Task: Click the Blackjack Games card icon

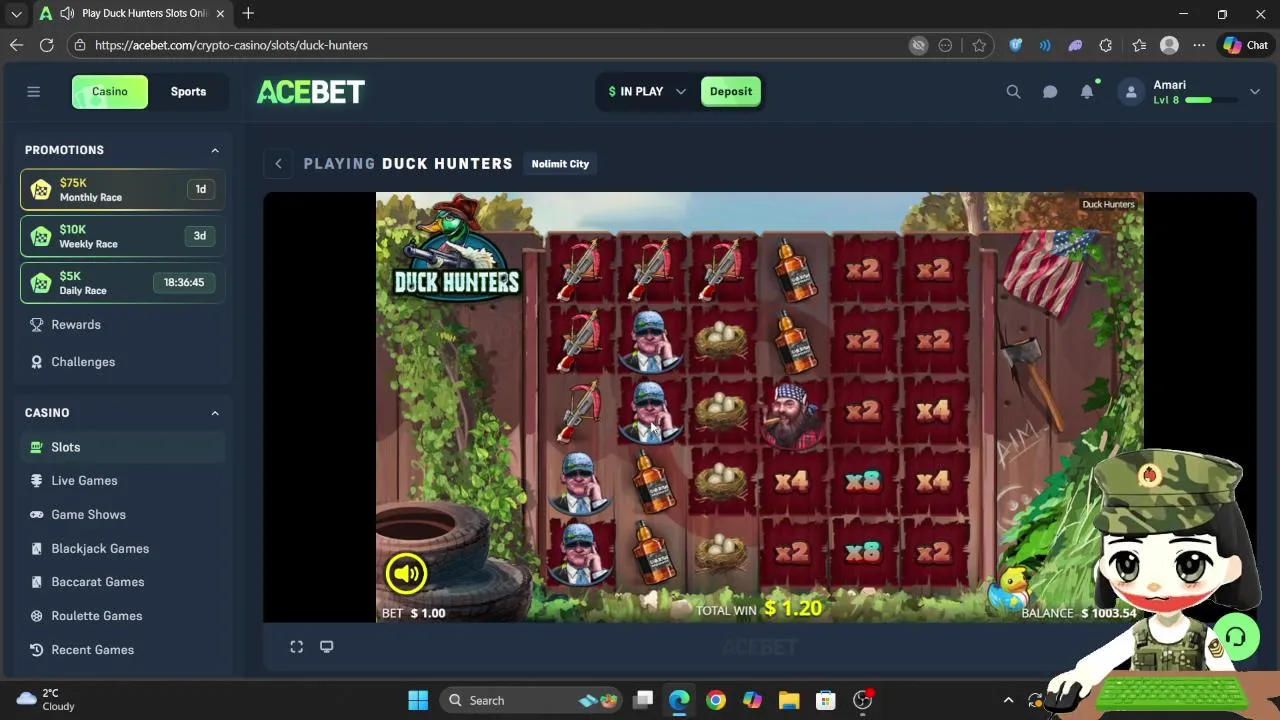Action: 37,549
